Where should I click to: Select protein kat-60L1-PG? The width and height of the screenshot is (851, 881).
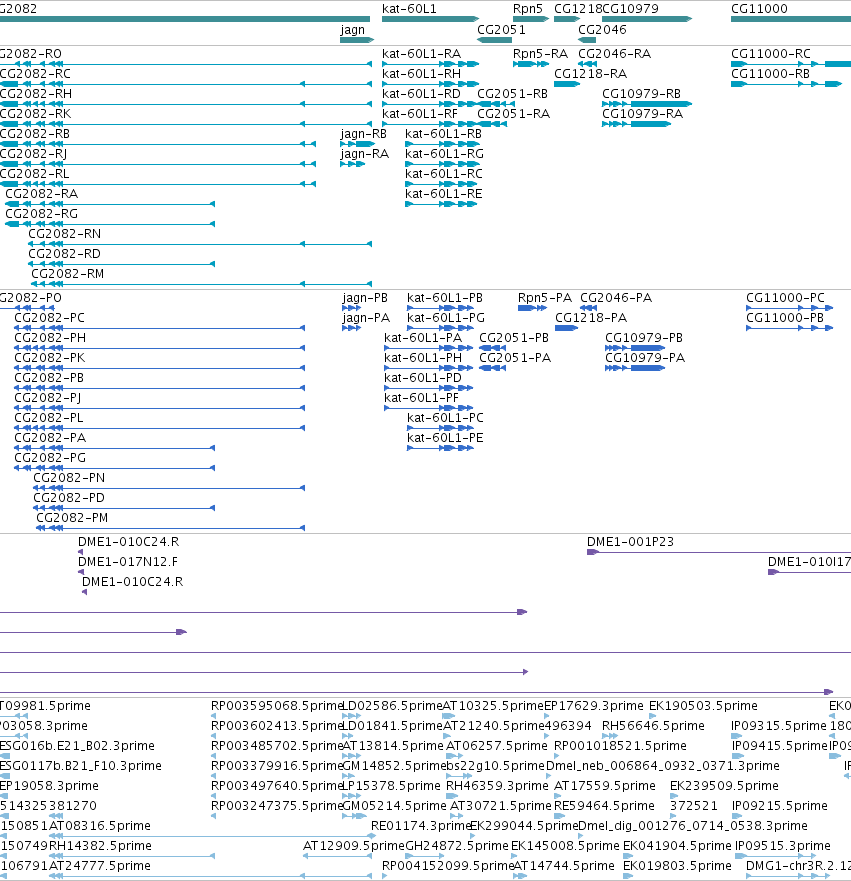(446, 318)
